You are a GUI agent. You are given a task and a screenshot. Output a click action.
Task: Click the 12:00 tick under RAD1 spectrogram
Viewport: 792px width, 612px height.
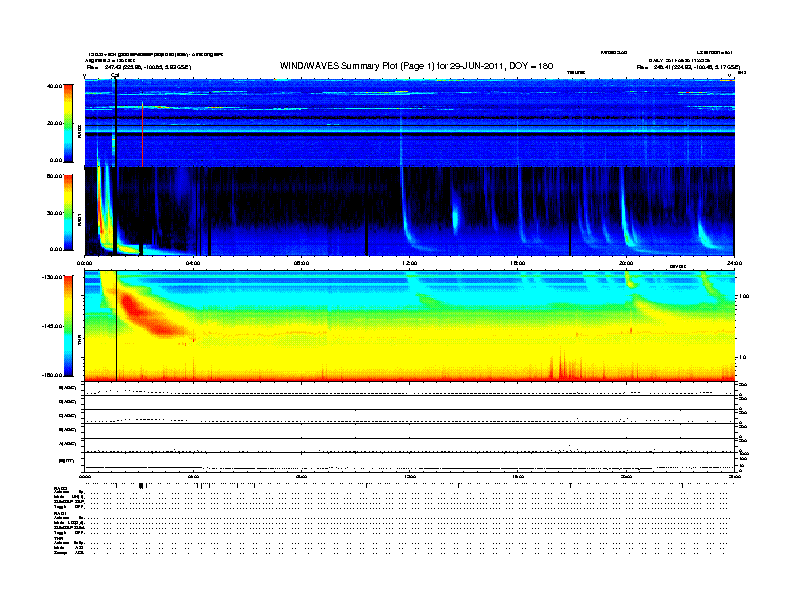[x=409, y=263]
